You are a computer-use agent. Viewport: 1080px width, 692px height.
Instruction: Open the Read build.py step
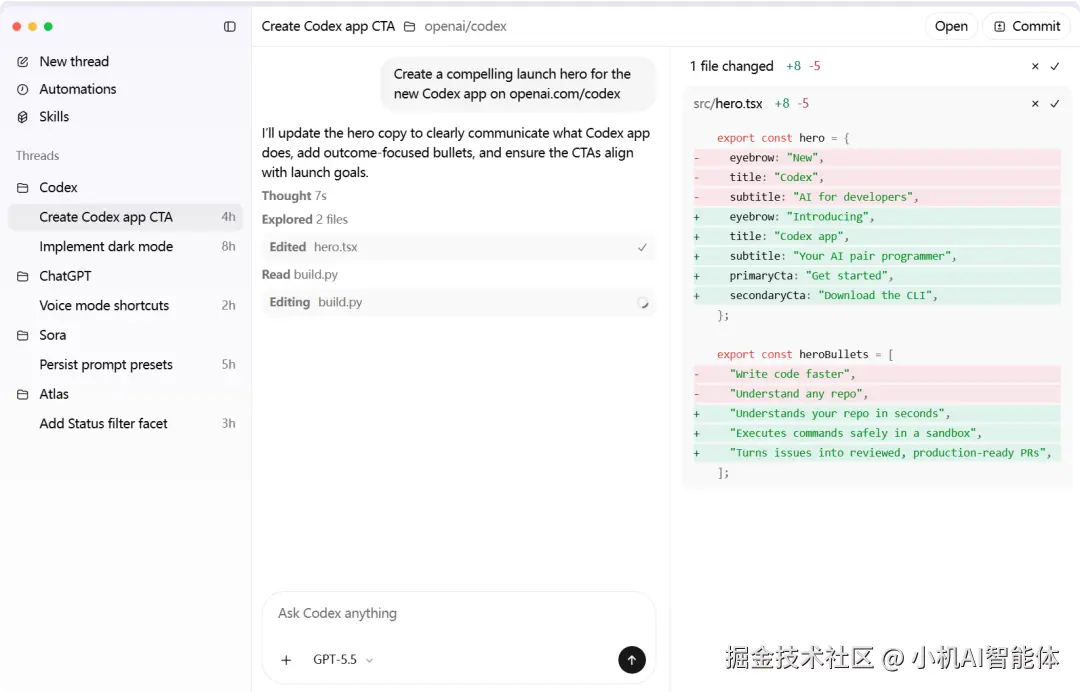pyautogui.click(x=300, y=274)
